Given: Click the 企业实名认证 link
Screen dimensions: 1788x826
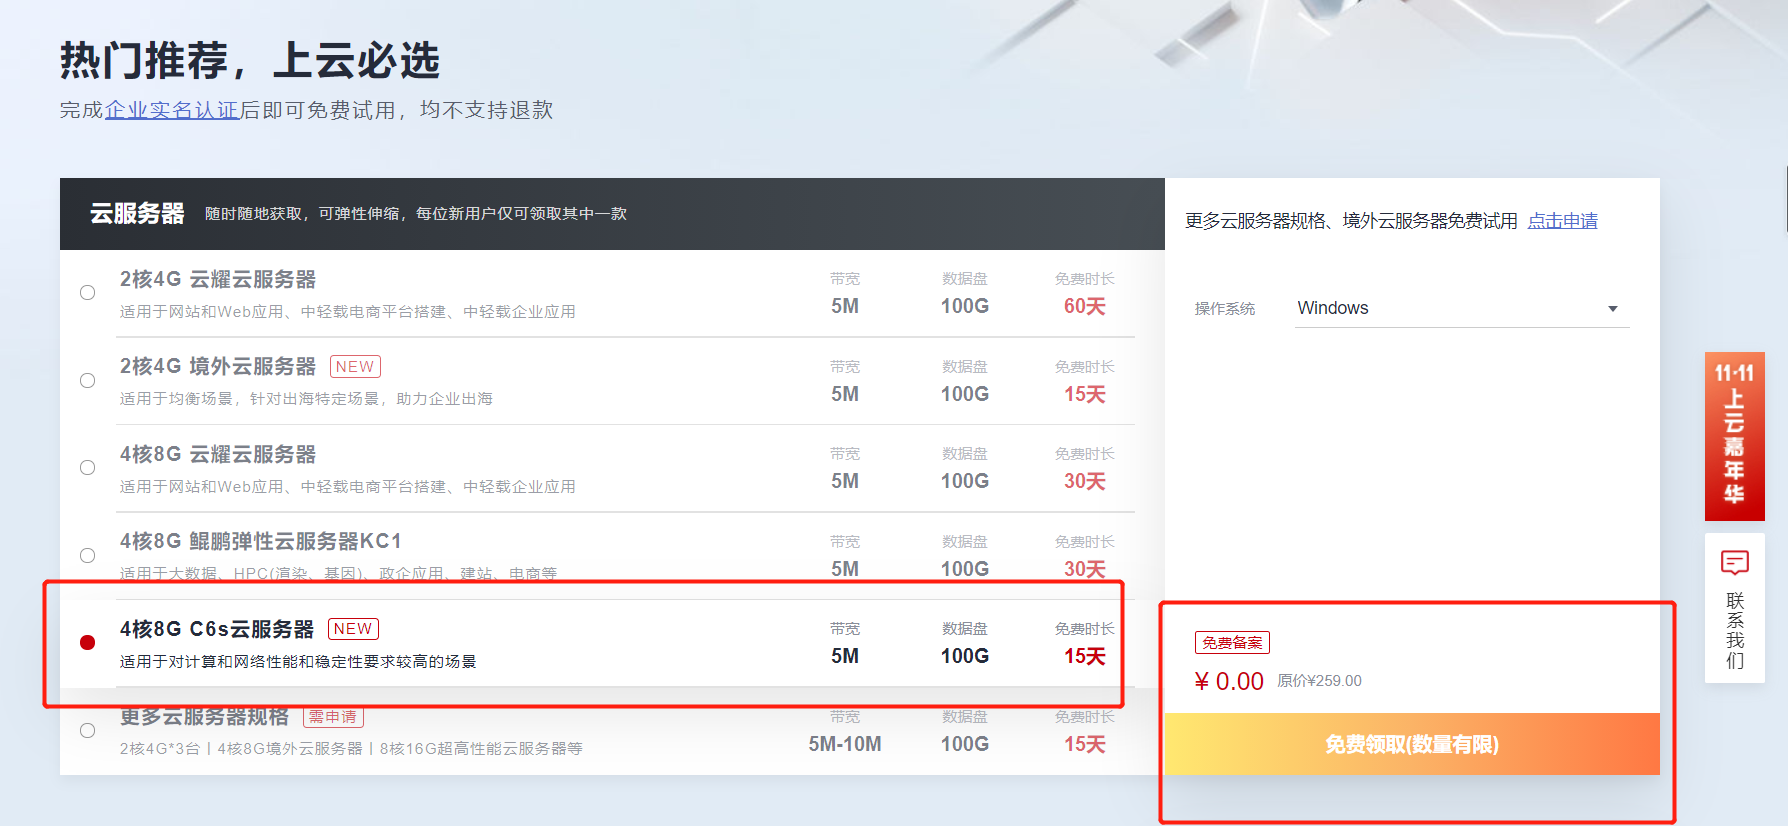Looking at the screenshot, I should [x=172, y=110].
